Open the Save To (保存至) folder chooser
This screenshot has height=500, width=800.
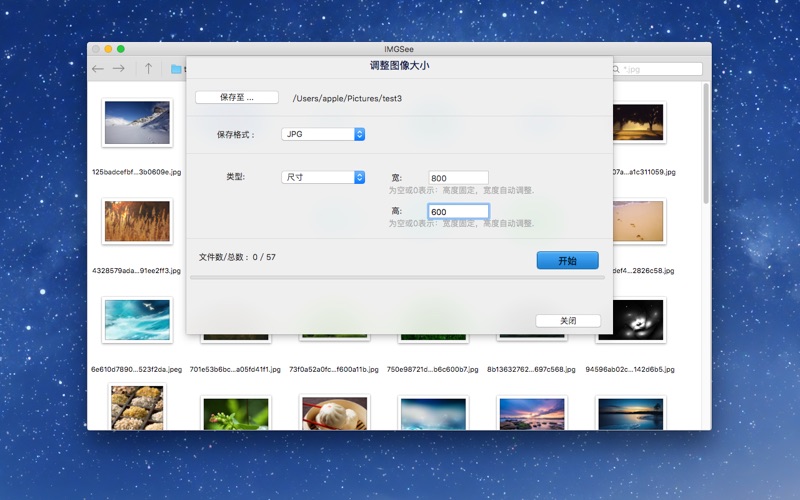(237, 97)
